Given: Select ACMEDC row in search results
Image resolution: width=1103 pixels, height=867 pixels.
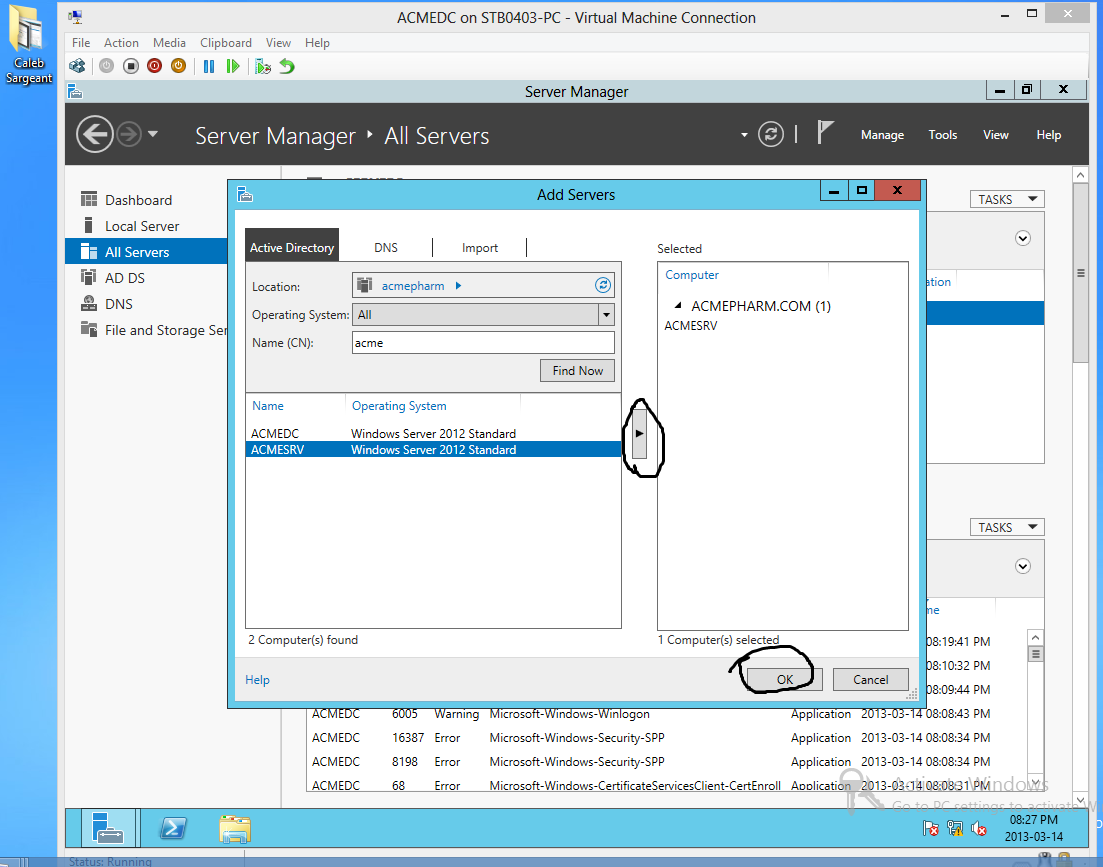Looking at the screenshot, I should [x=433, y=433].
